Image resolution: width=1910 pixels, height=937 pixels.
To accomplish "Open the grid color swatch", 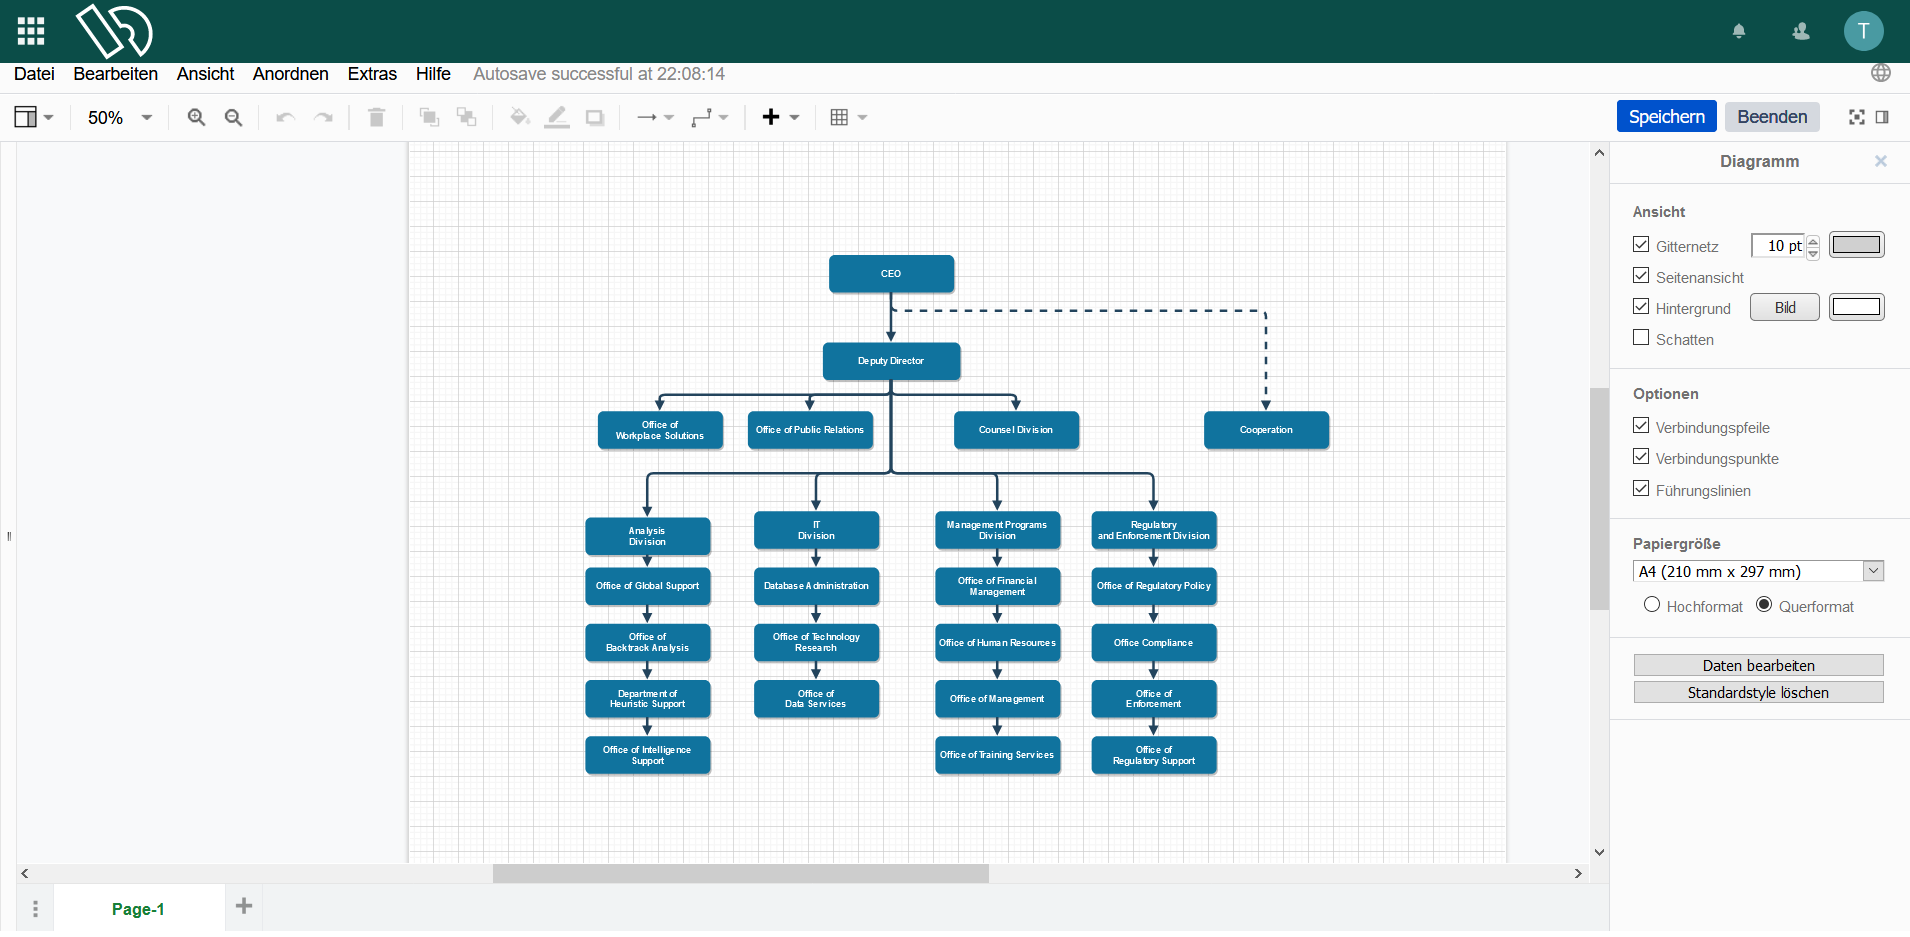I will click(x=1857, y=245).
